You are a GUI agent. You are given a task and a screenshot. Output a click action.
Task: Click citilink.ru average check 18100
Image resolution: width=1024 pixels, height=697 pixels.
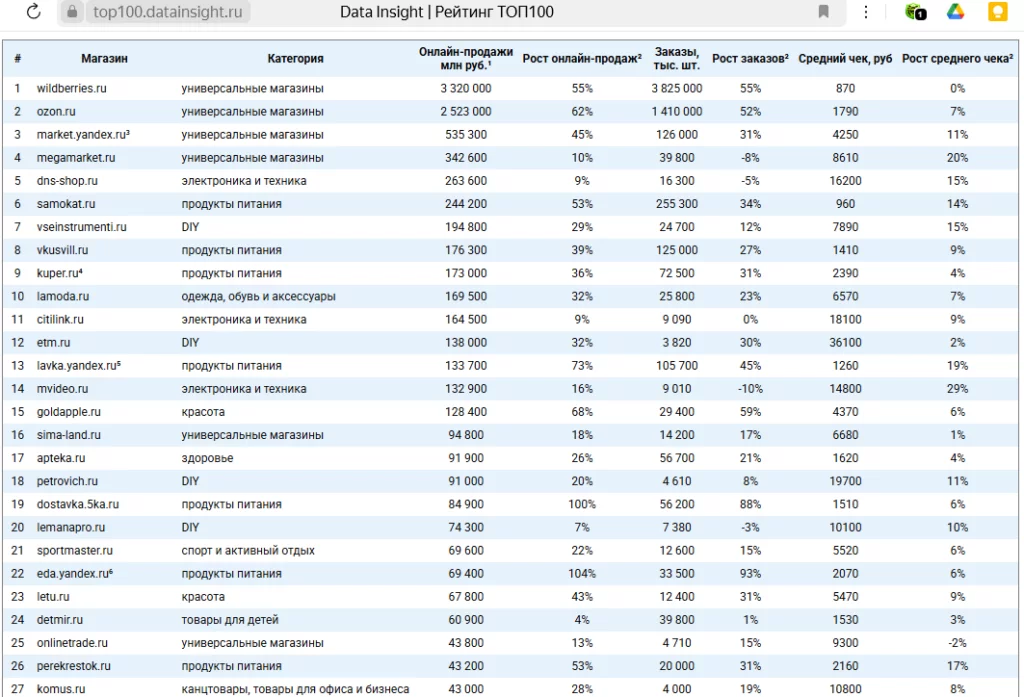pos(845,319)
